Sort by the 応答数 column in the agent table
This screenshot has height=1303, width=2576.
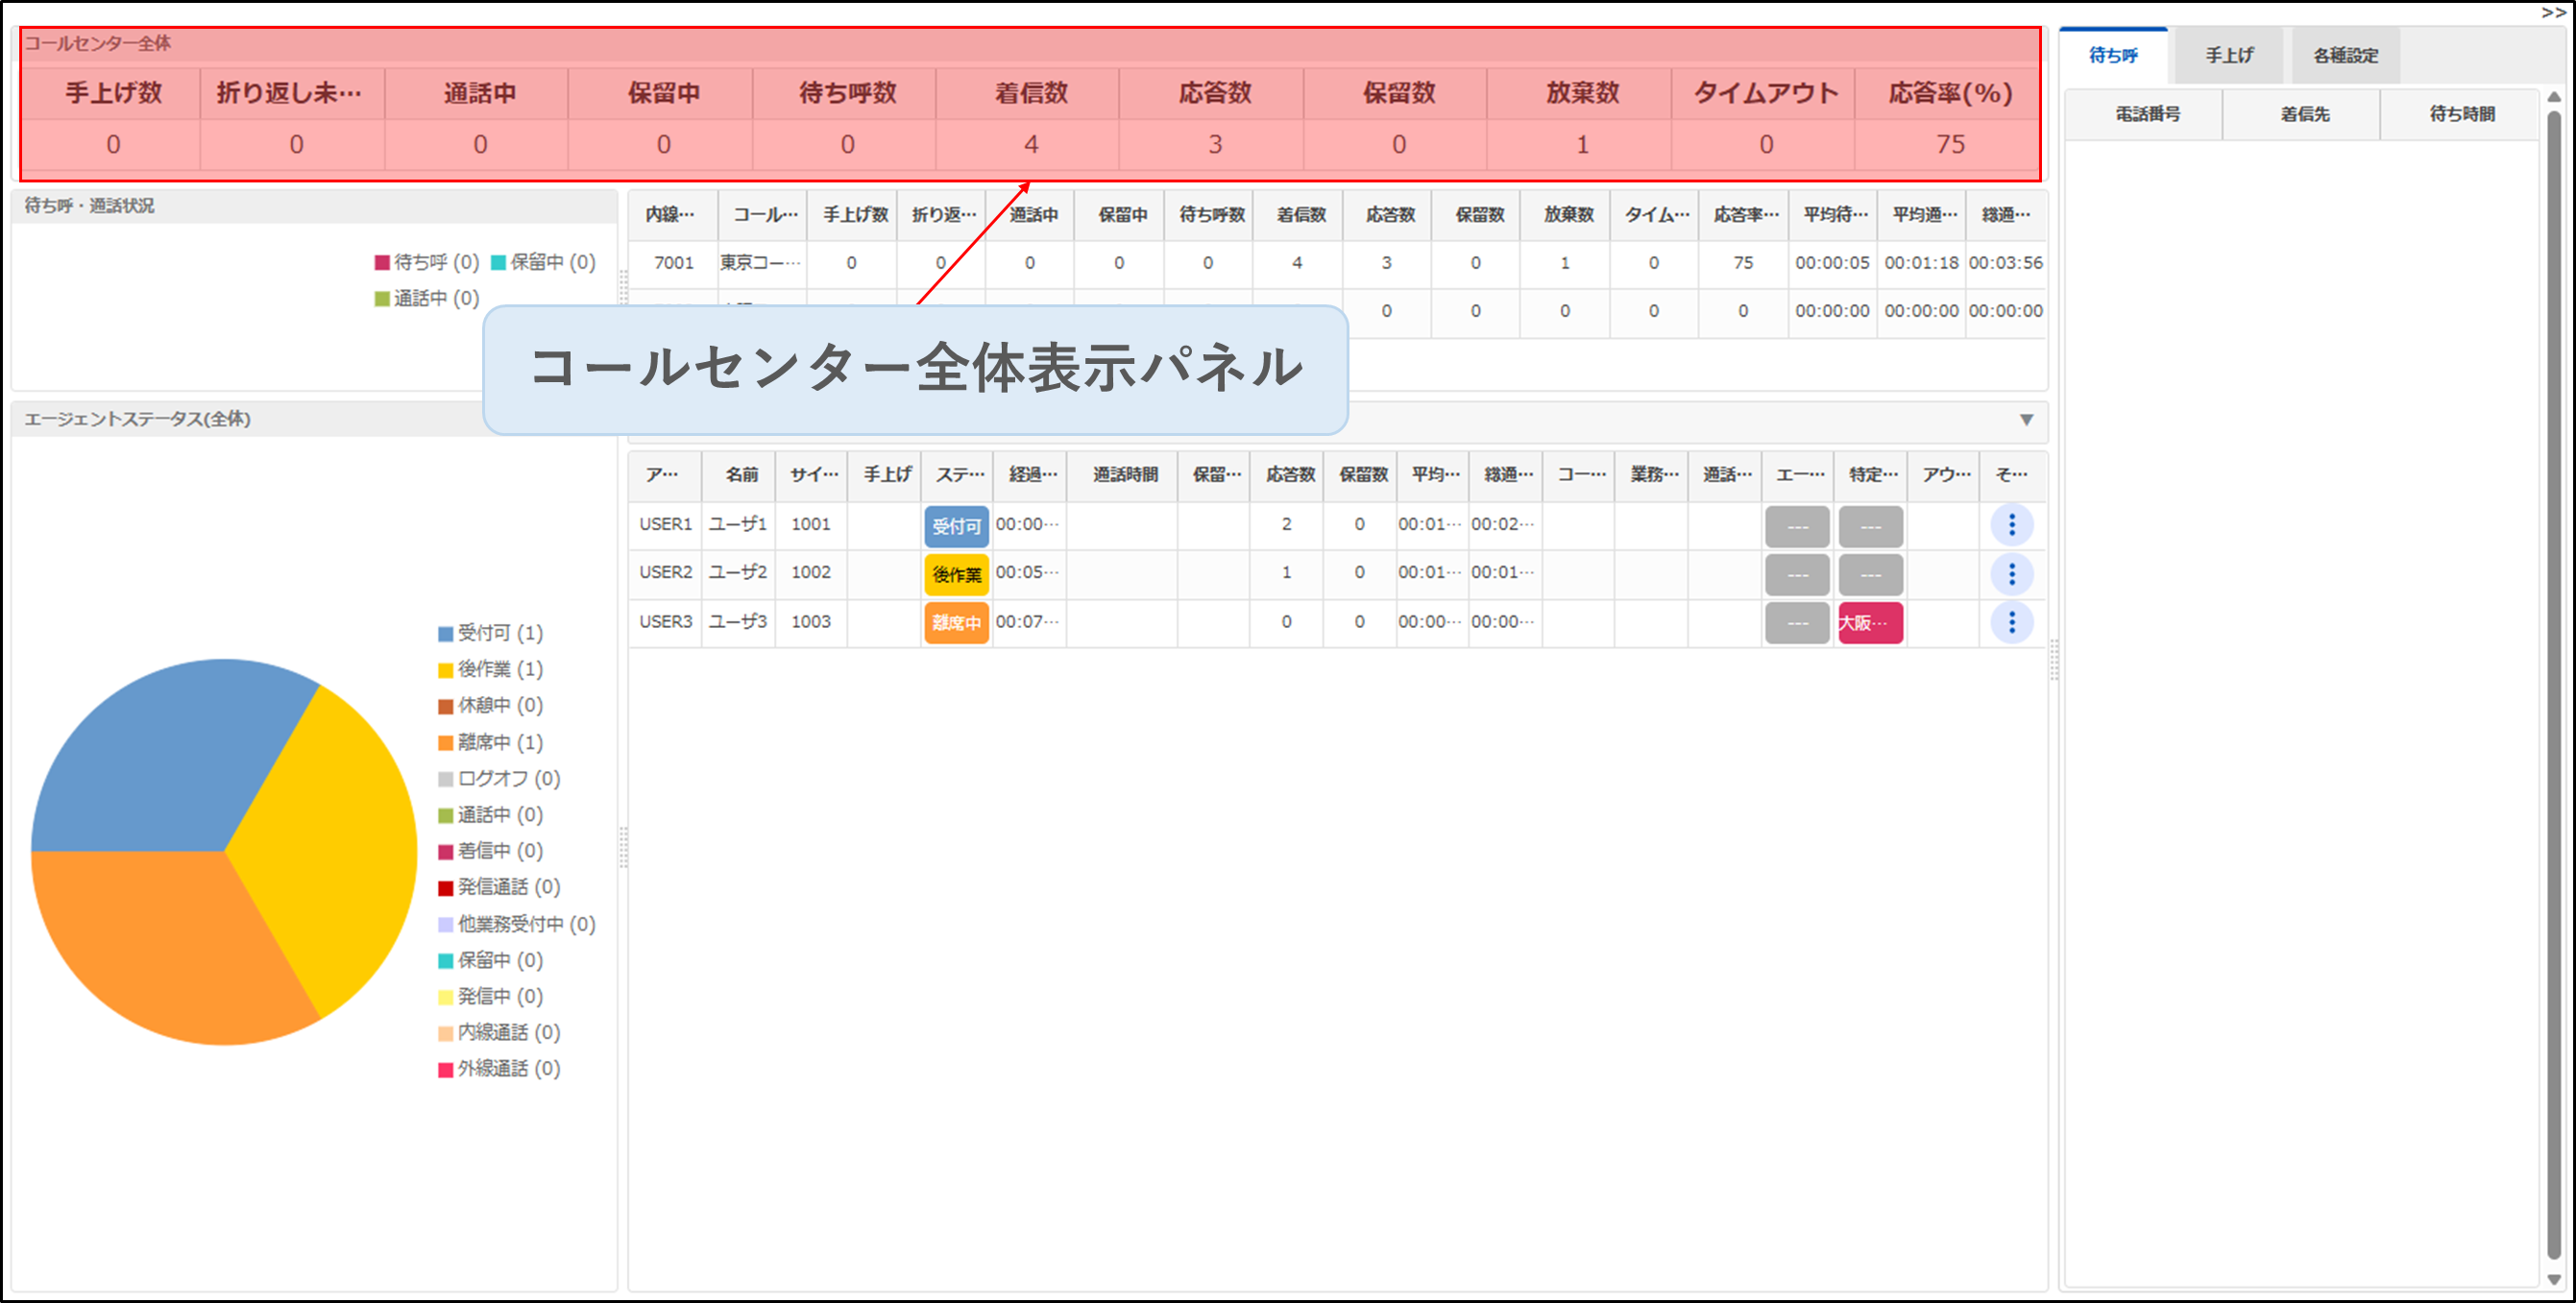click(1289, 475)
